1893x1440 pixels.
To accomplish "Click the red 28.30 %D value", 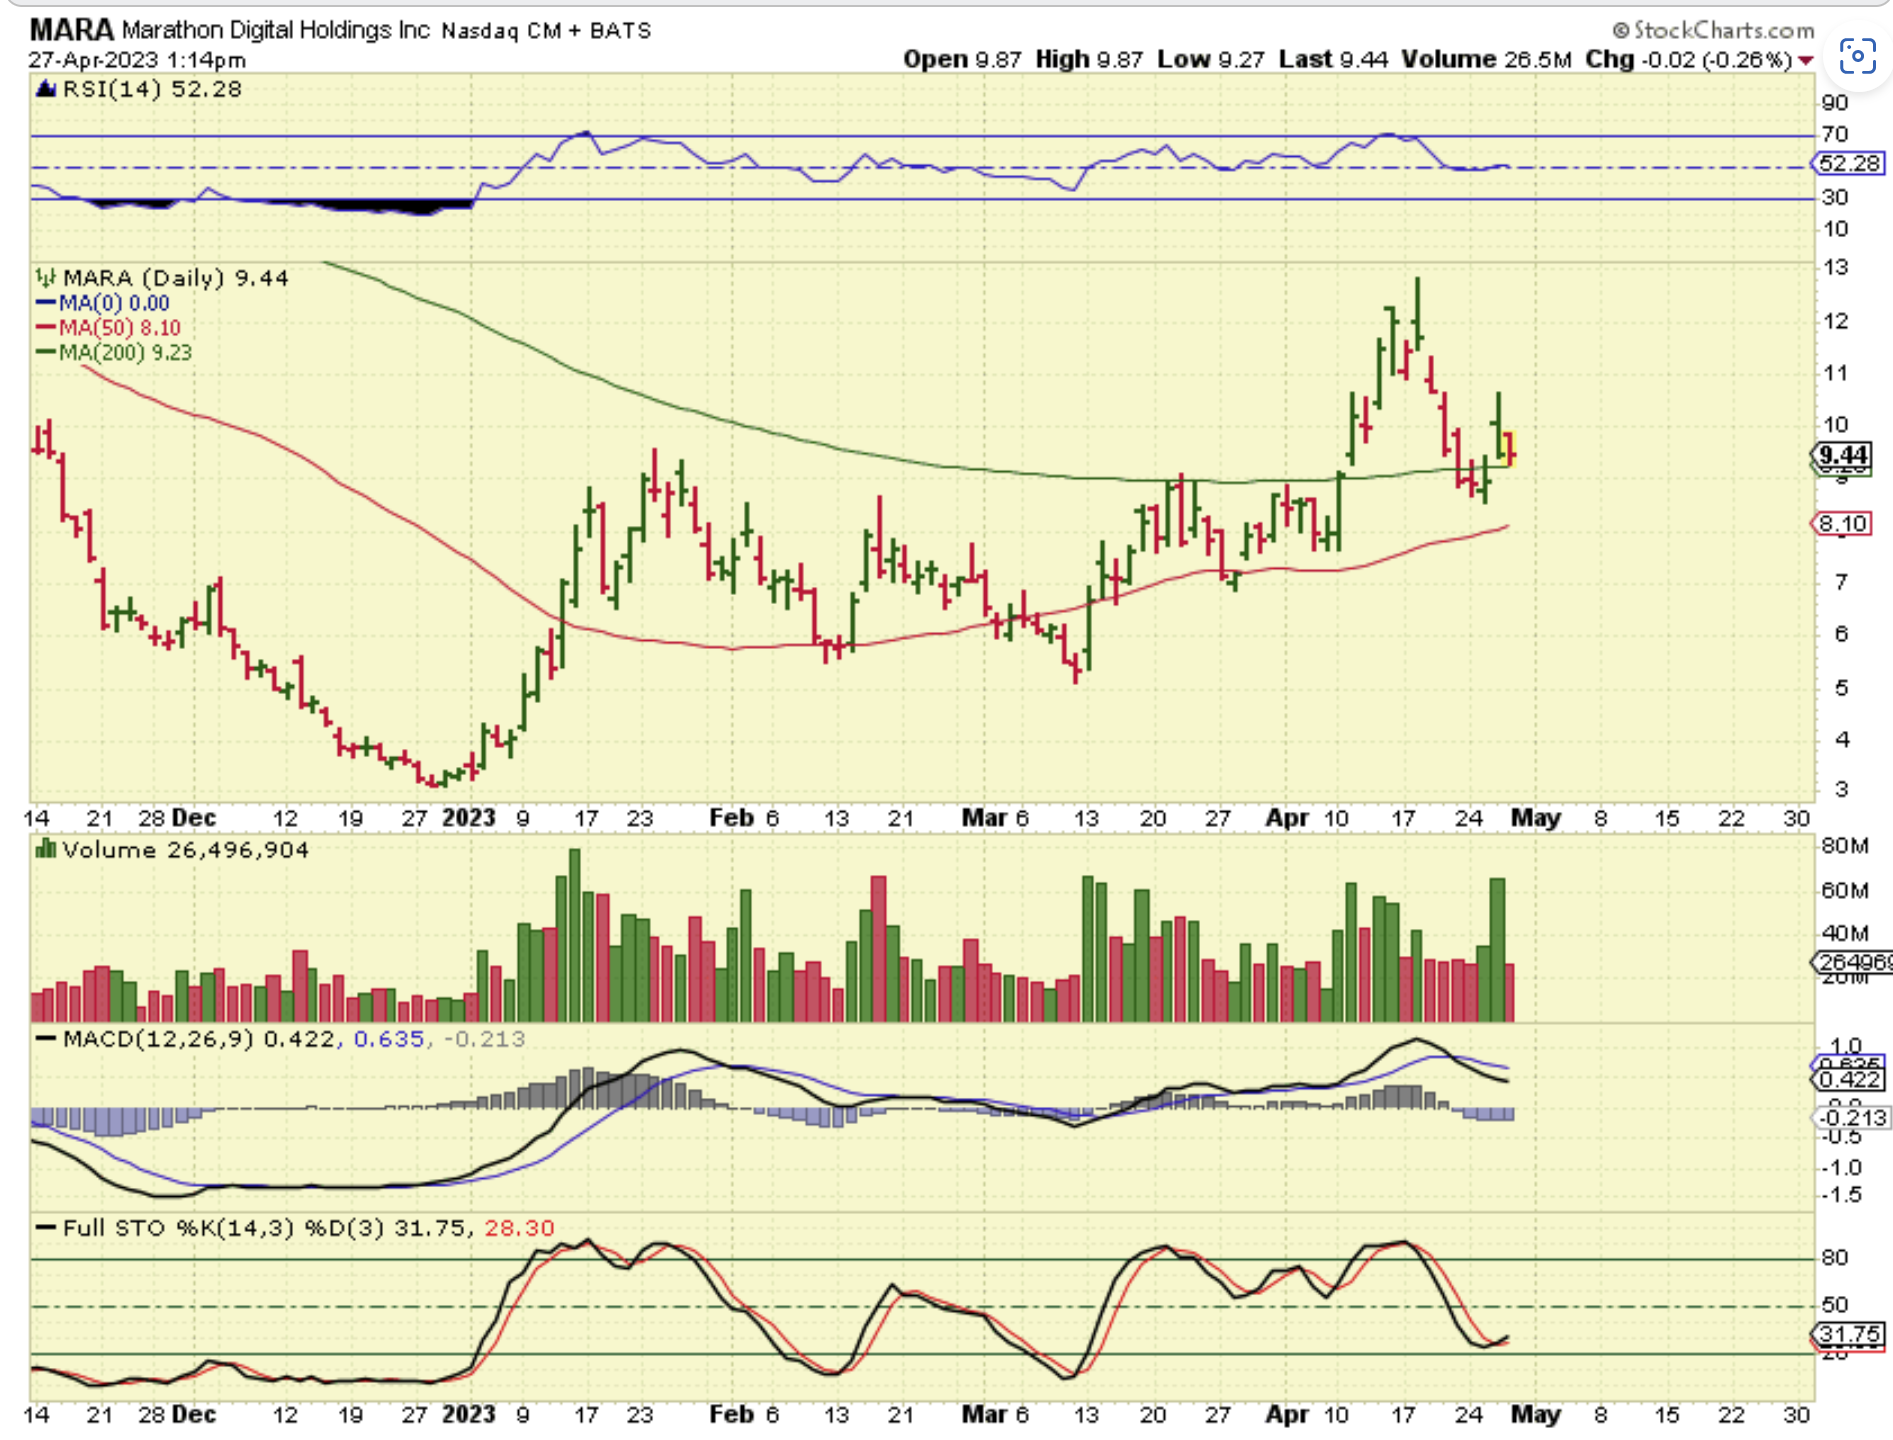I will coord(519,1228).
